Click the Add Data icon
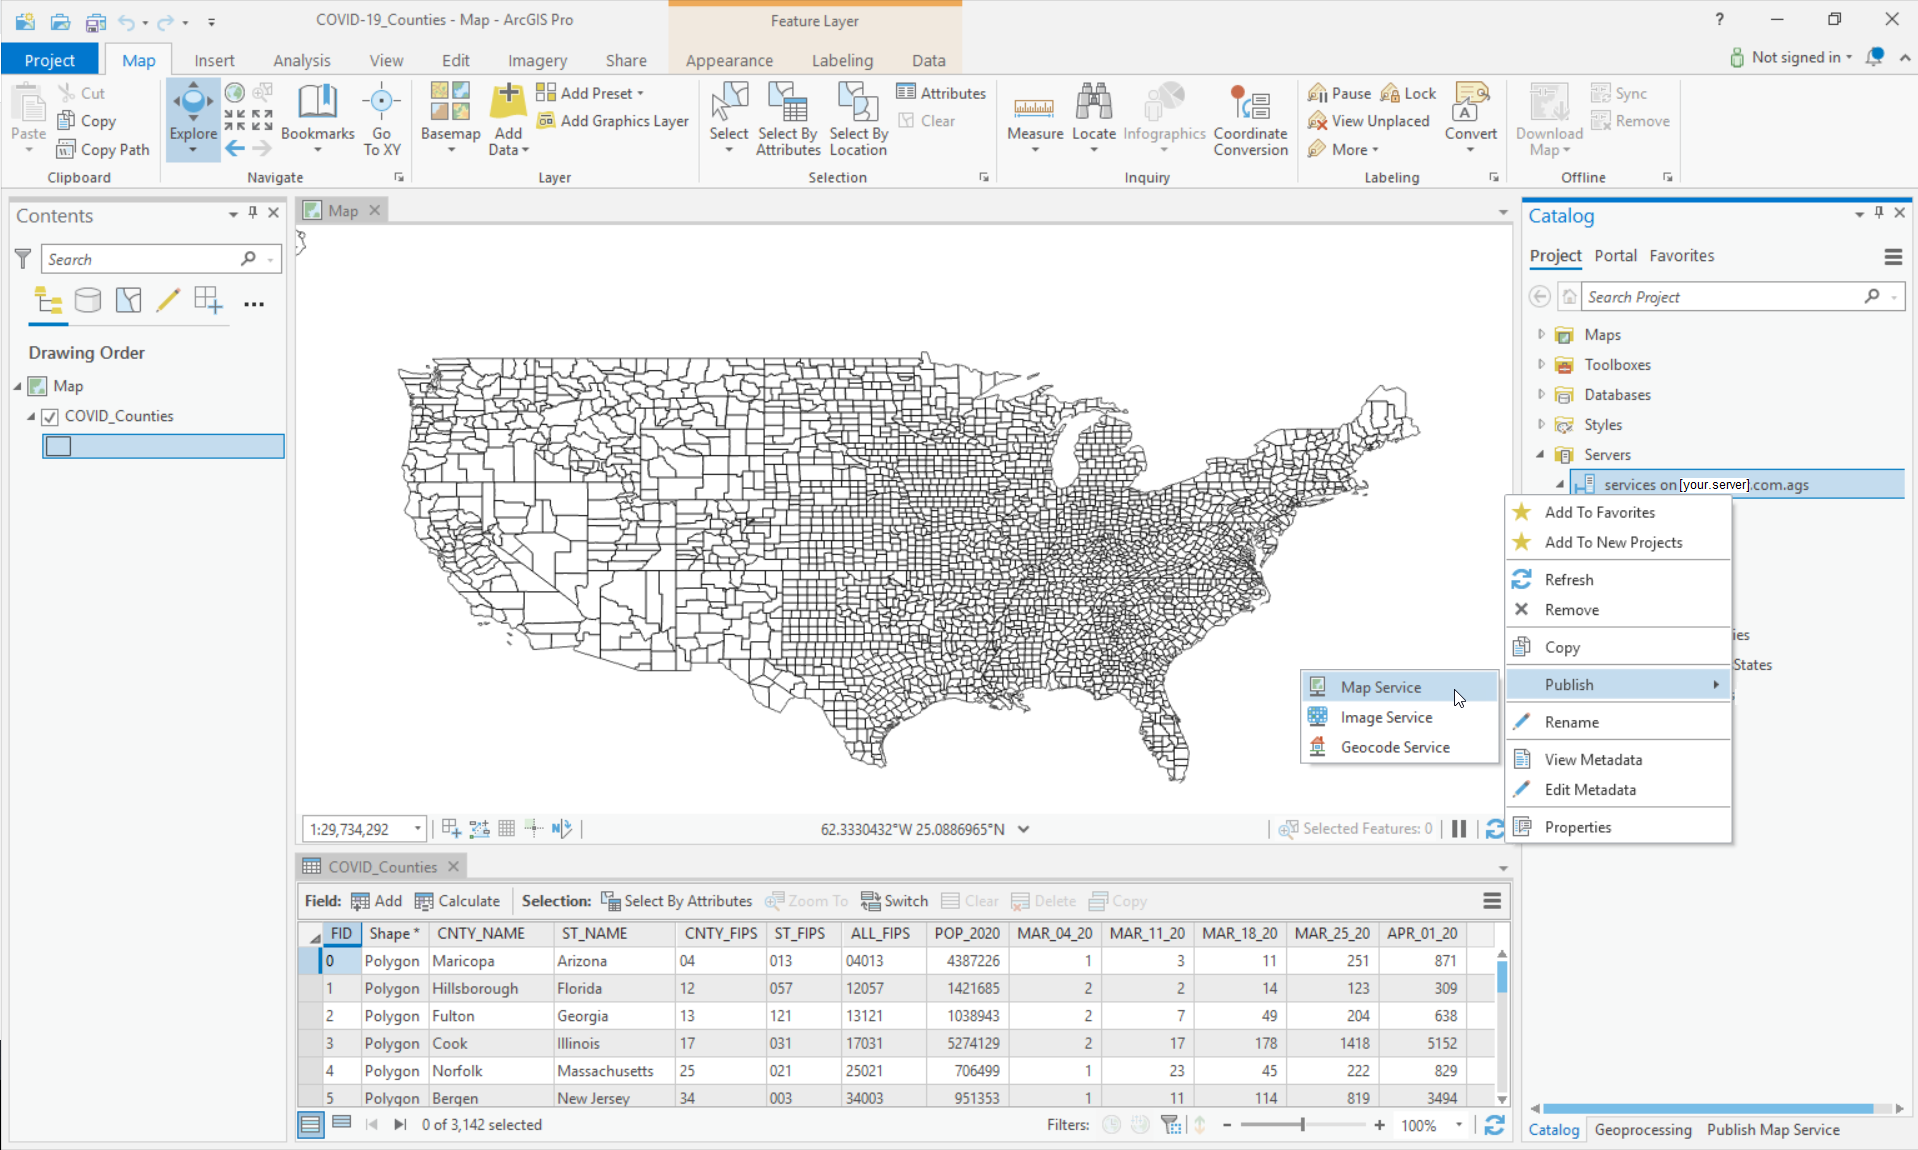Image resolution: width=1918 pixels, height=1150 pixels. pos(508,102)
